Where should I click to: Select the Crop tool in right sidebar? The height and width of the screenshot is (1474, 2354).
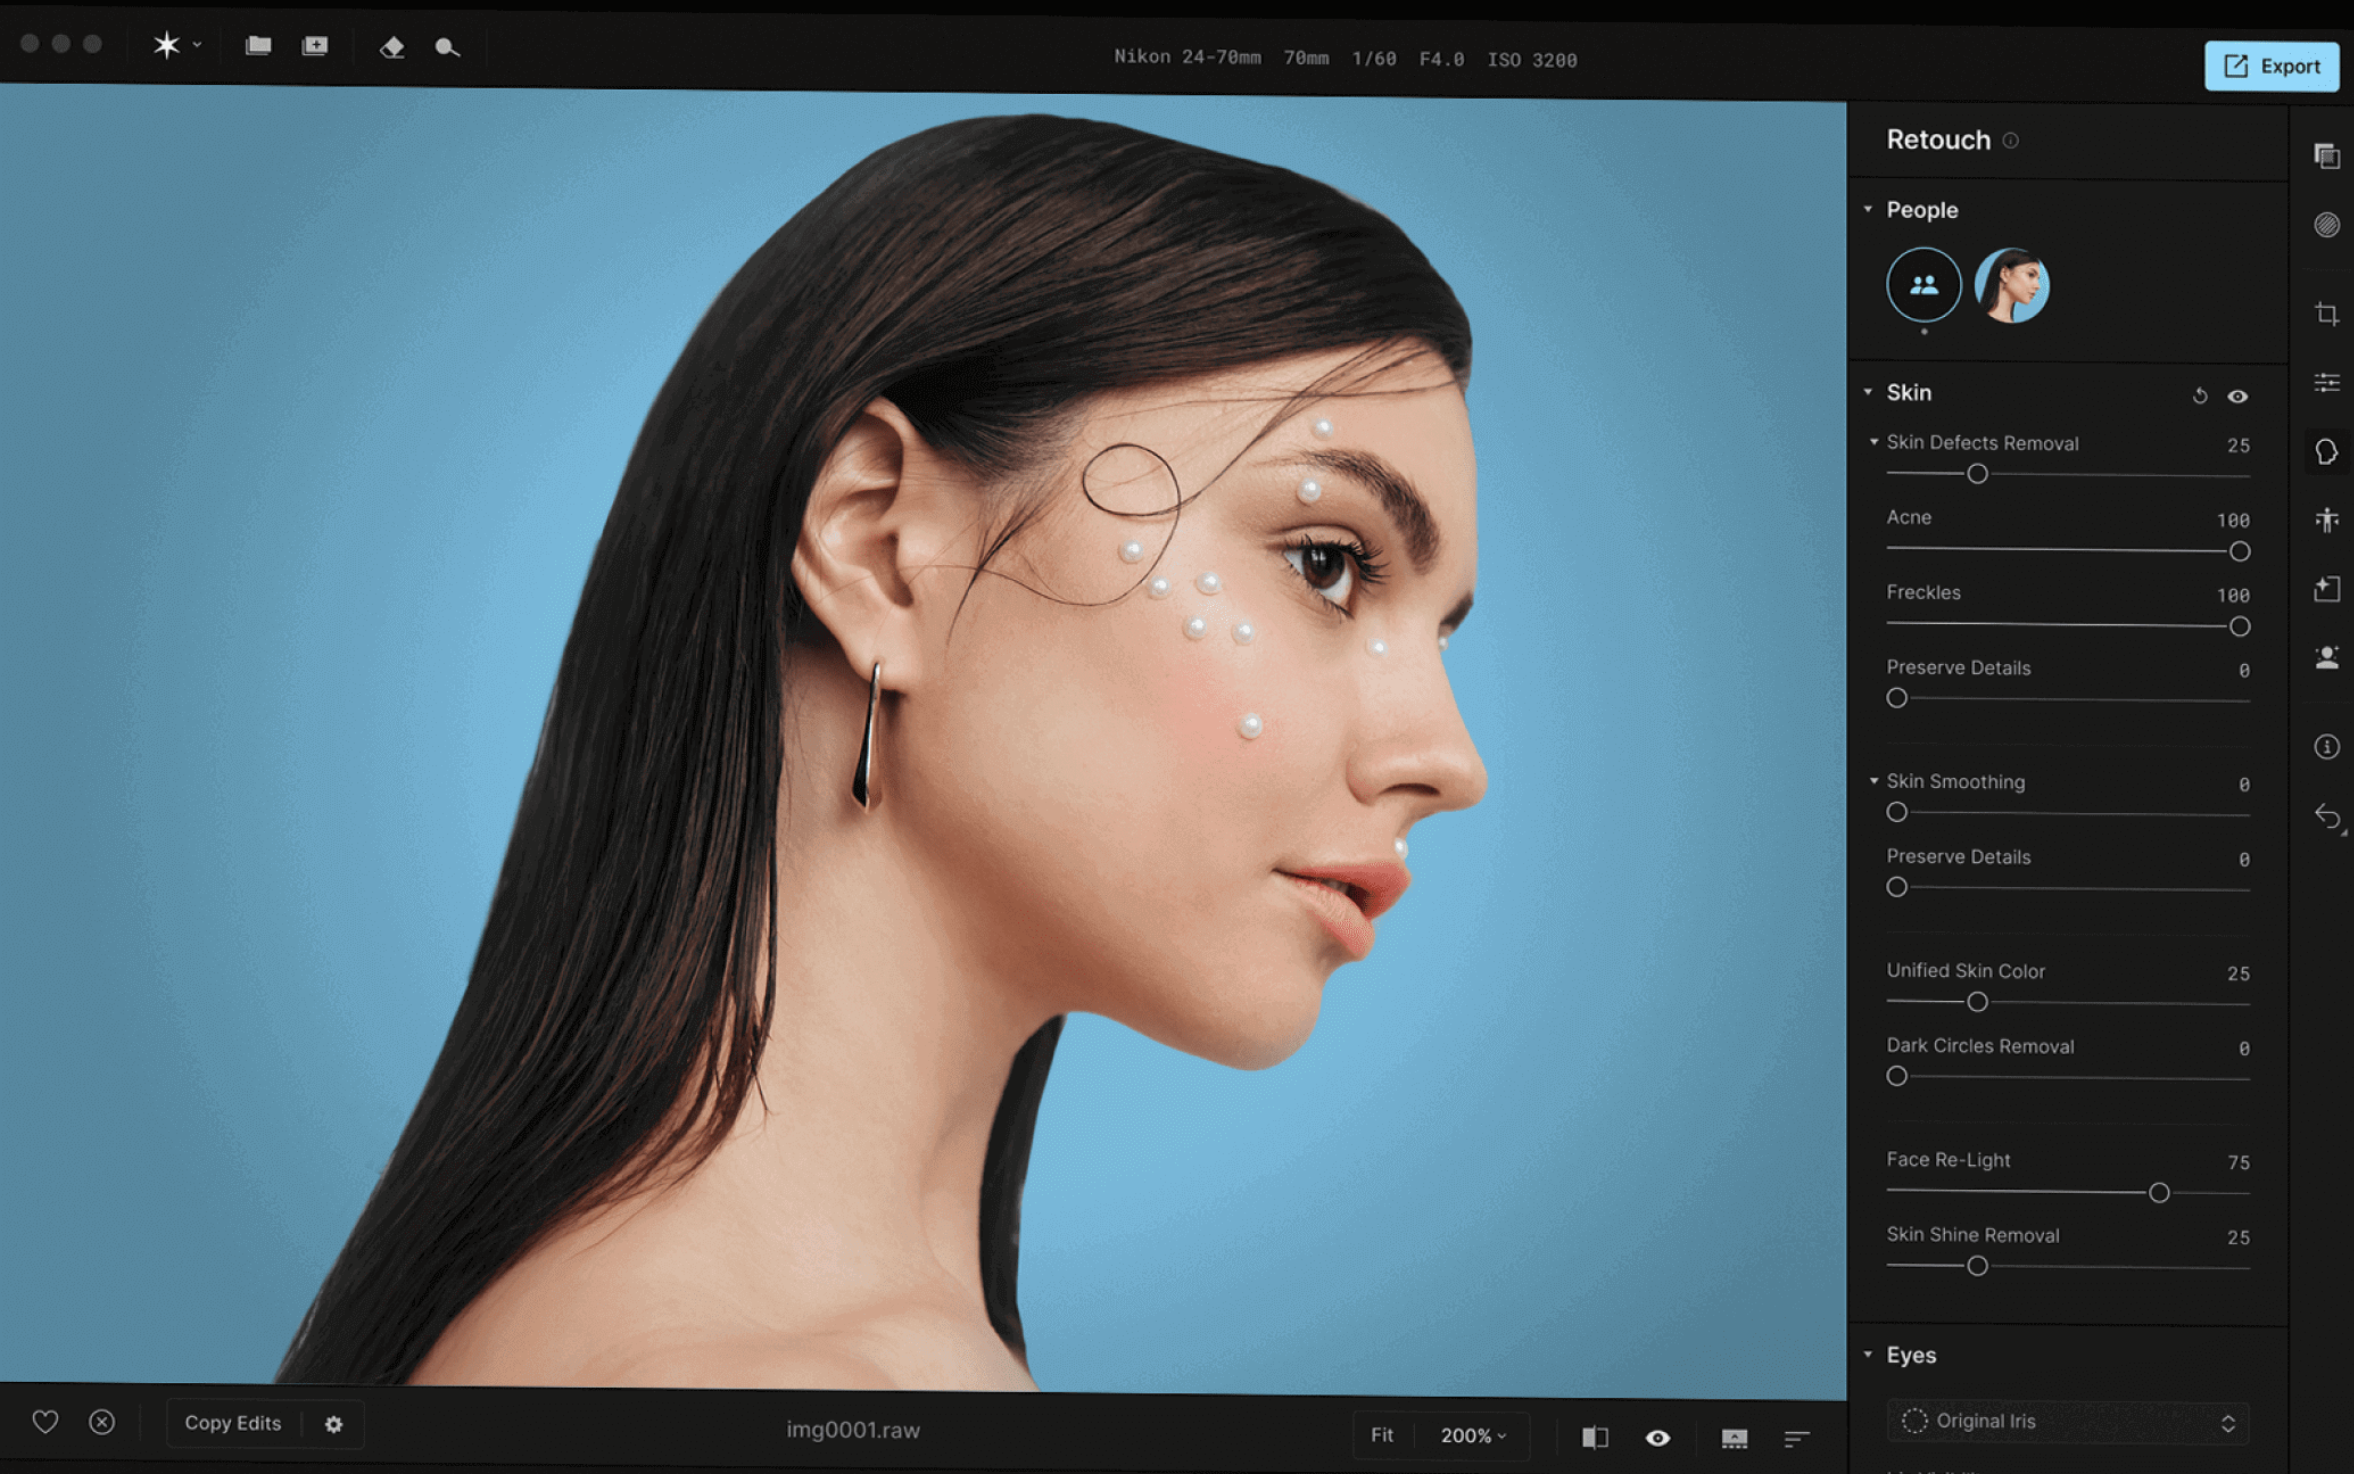(x=2327, y=314)
